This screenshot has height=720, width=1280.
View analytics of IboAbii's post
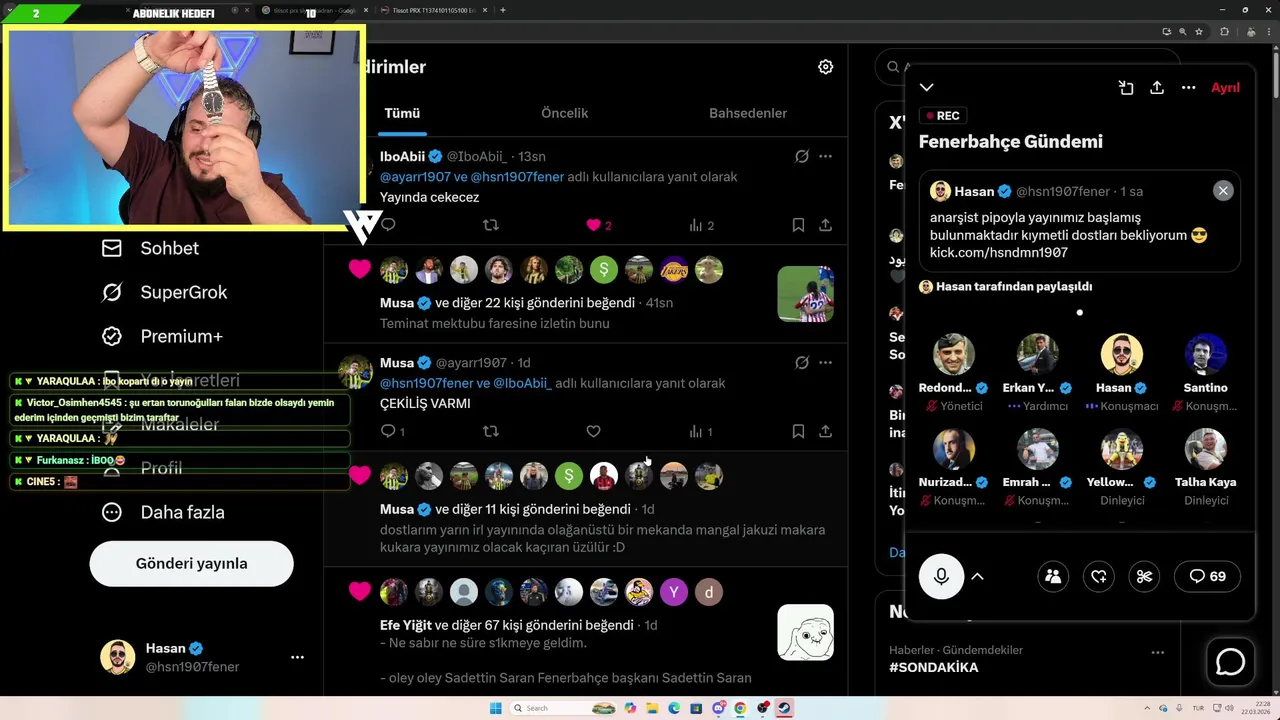(x=701, y=225)
